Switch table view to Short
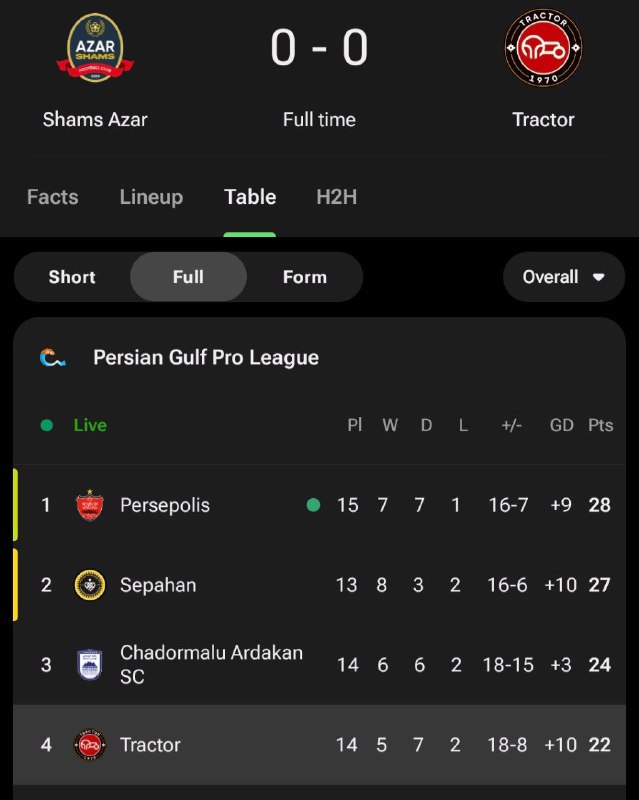This screenshot has width=639, height=800. point(72,277)
